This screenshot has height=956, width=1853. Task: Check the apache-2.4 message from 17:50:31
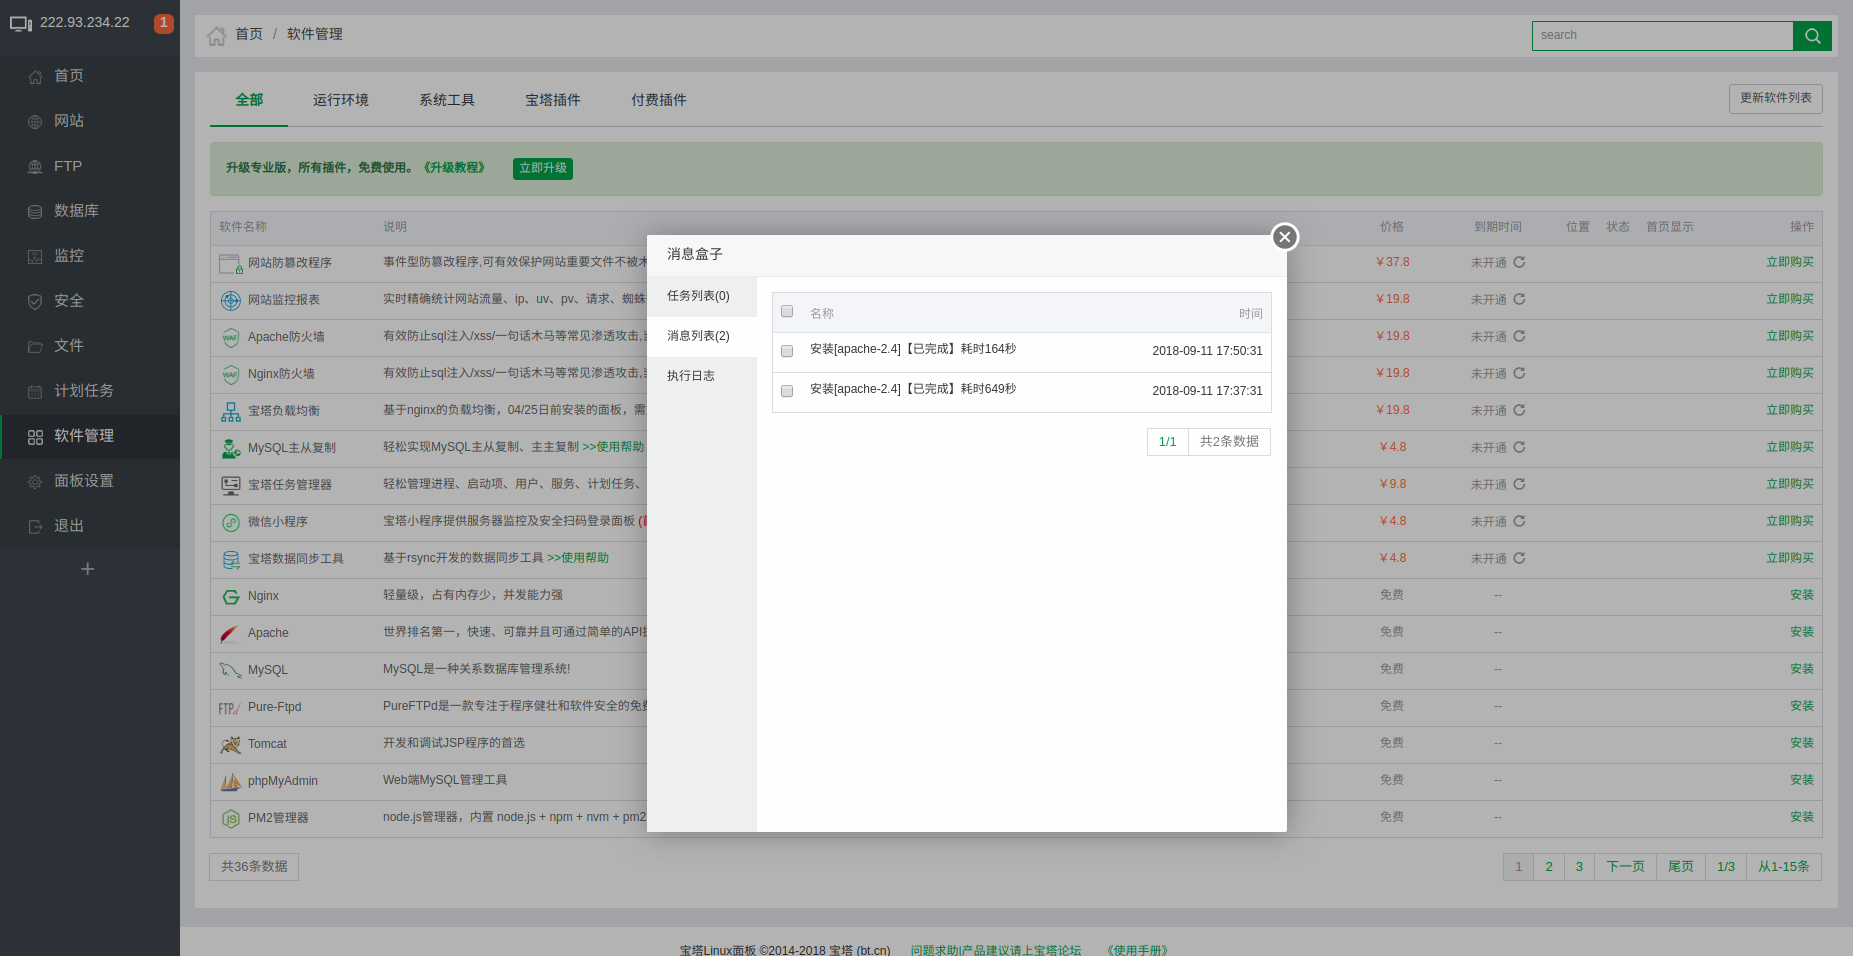787,351
